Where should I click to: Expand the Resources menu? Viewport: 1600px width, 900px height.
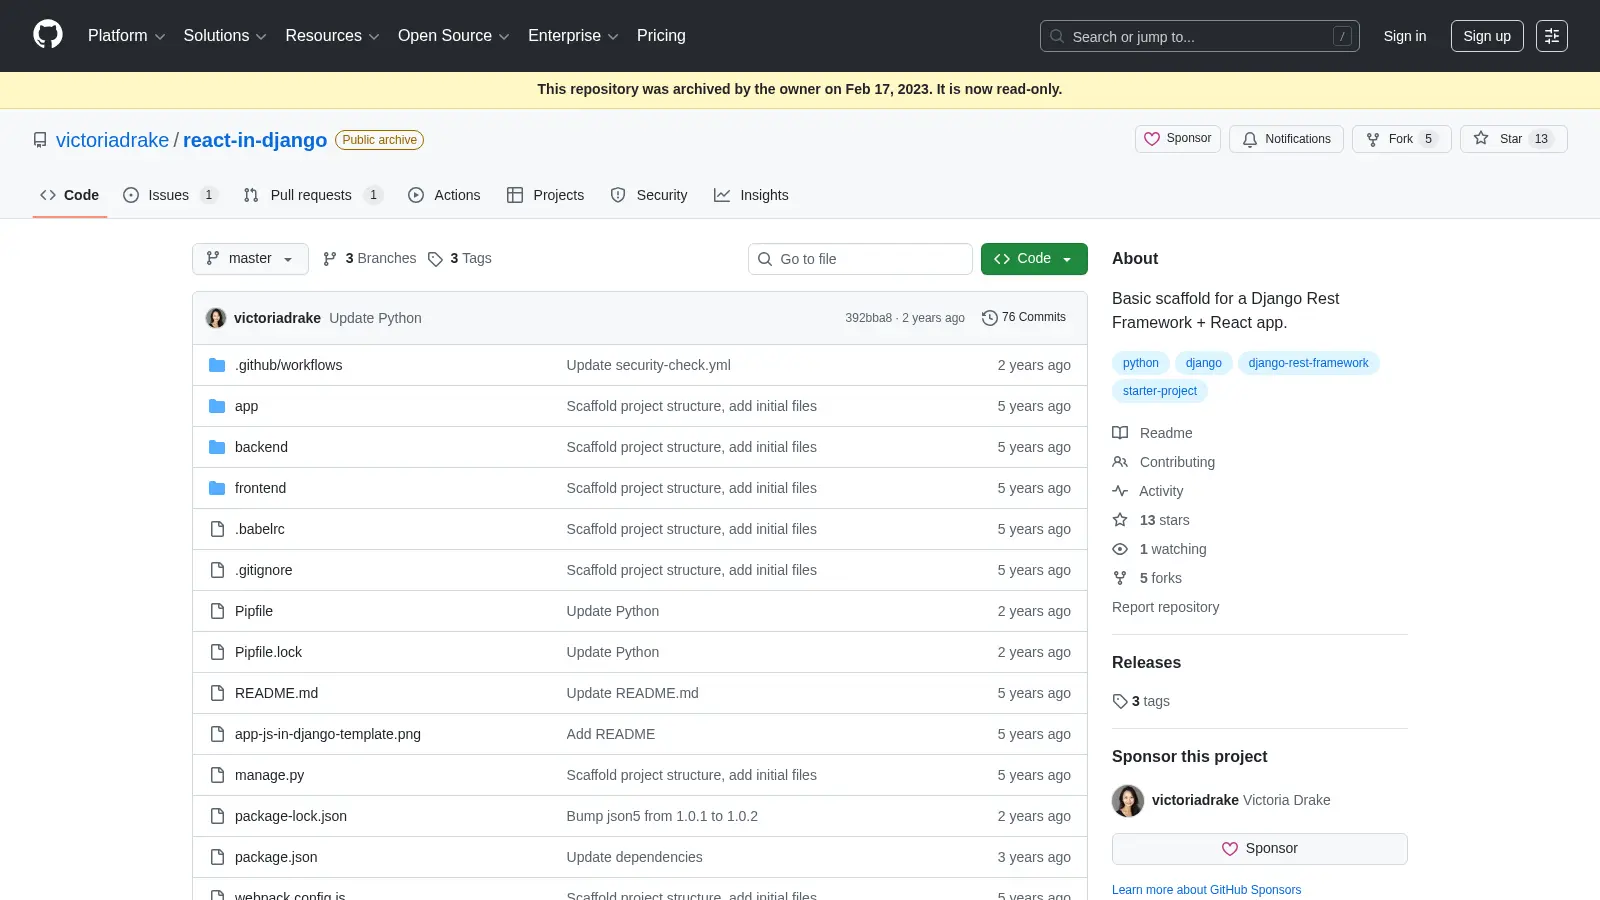(332, 36)
